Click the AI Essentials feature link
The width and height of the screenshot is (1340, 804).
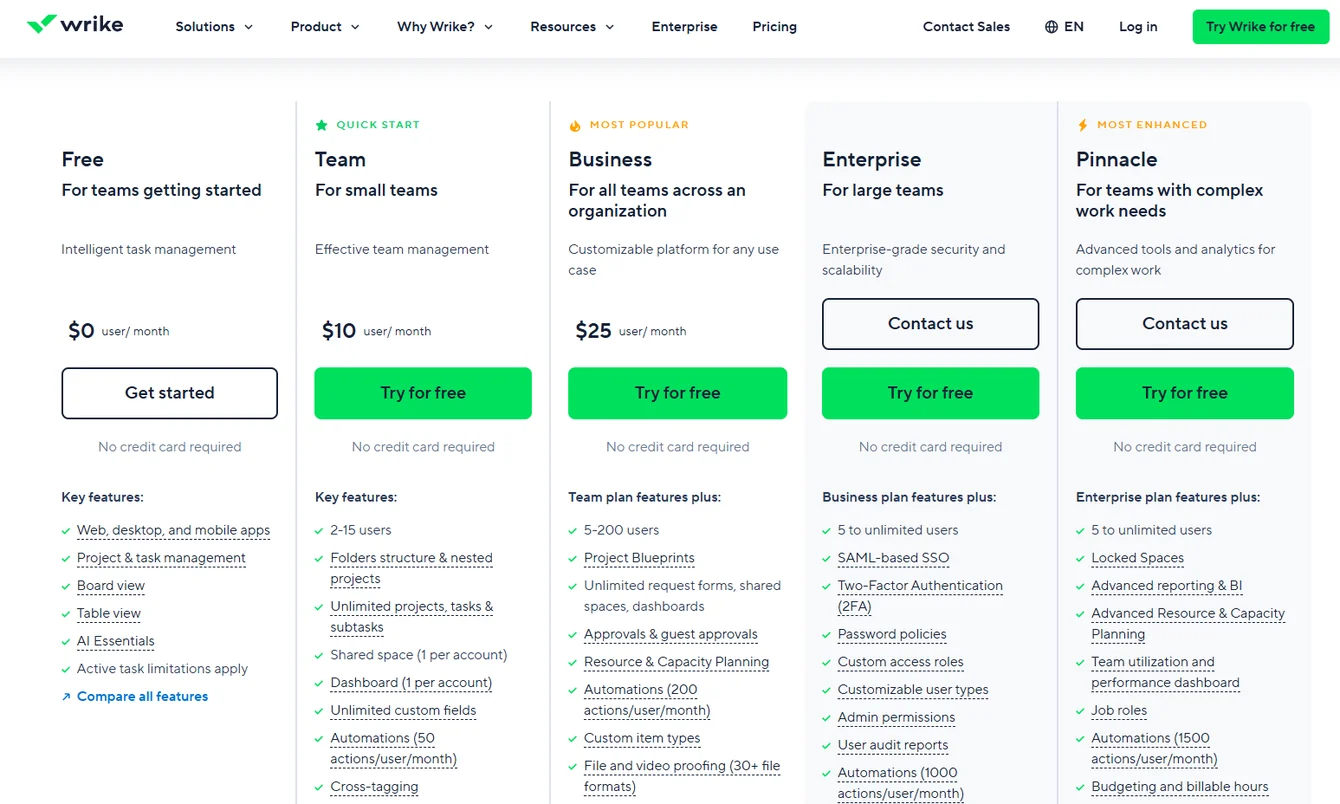point(116,642)
